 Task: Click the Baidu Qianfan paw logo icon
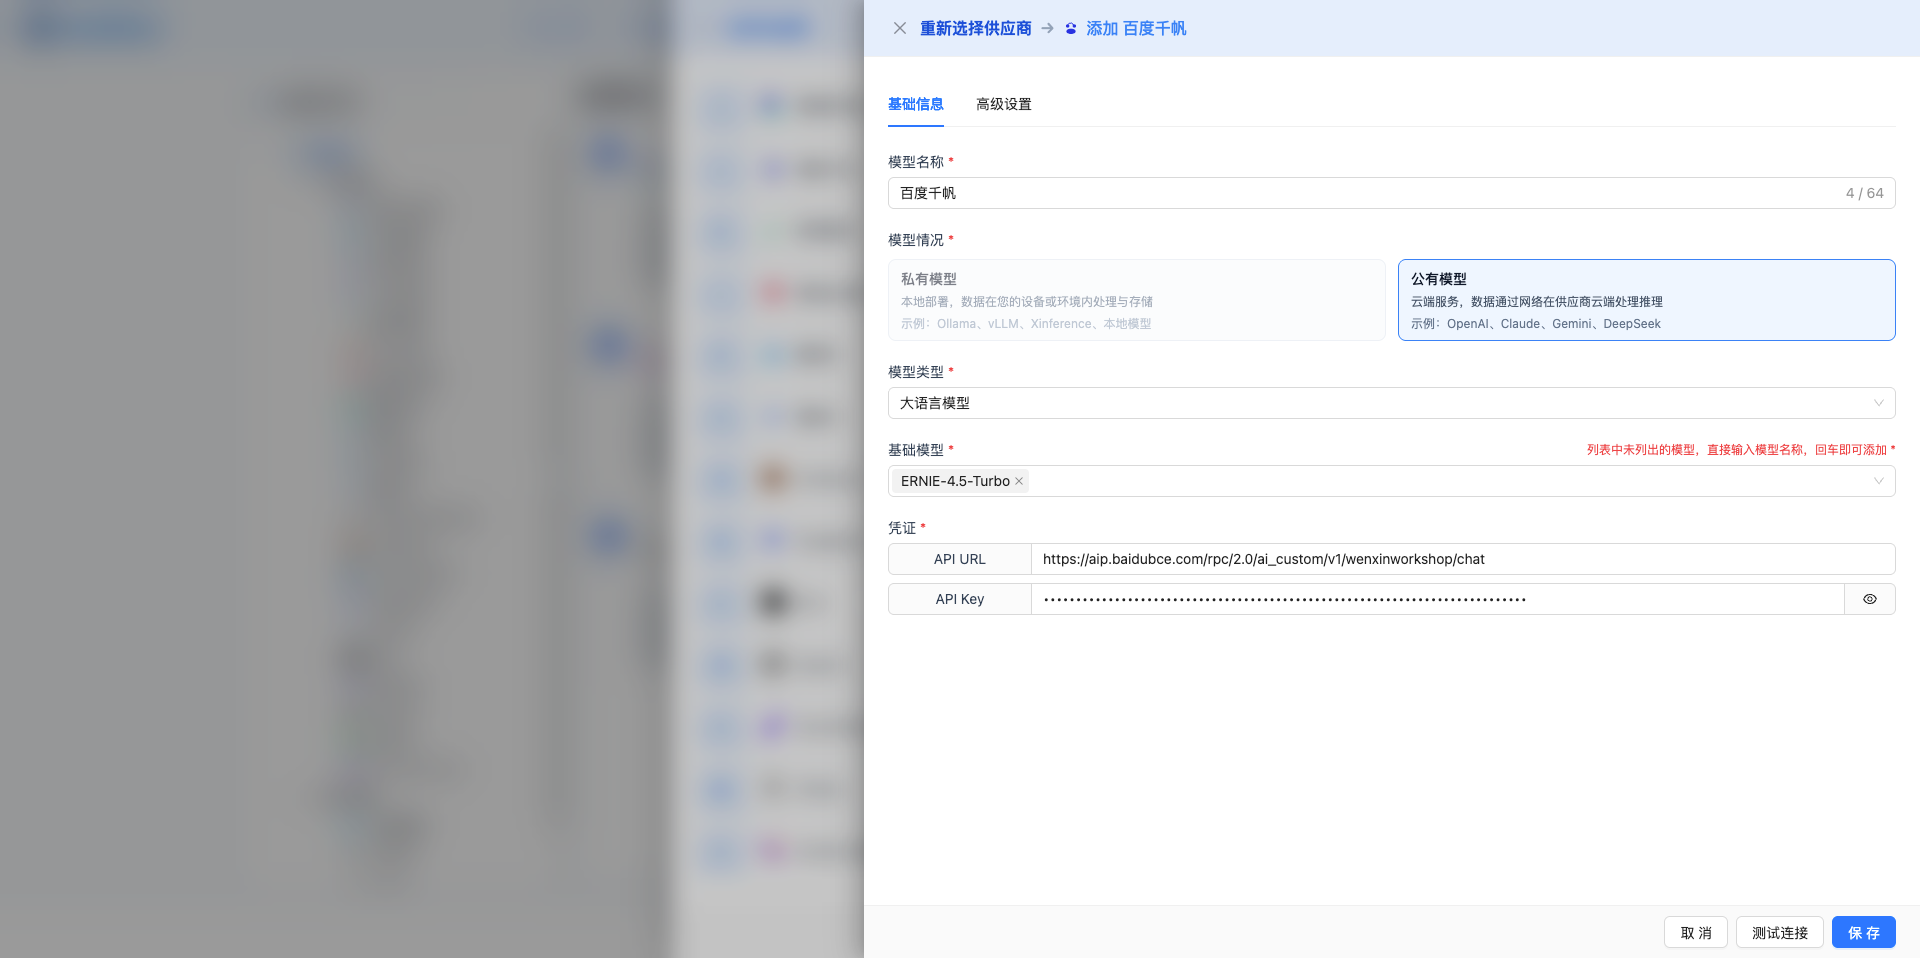tap(1071, 29)
